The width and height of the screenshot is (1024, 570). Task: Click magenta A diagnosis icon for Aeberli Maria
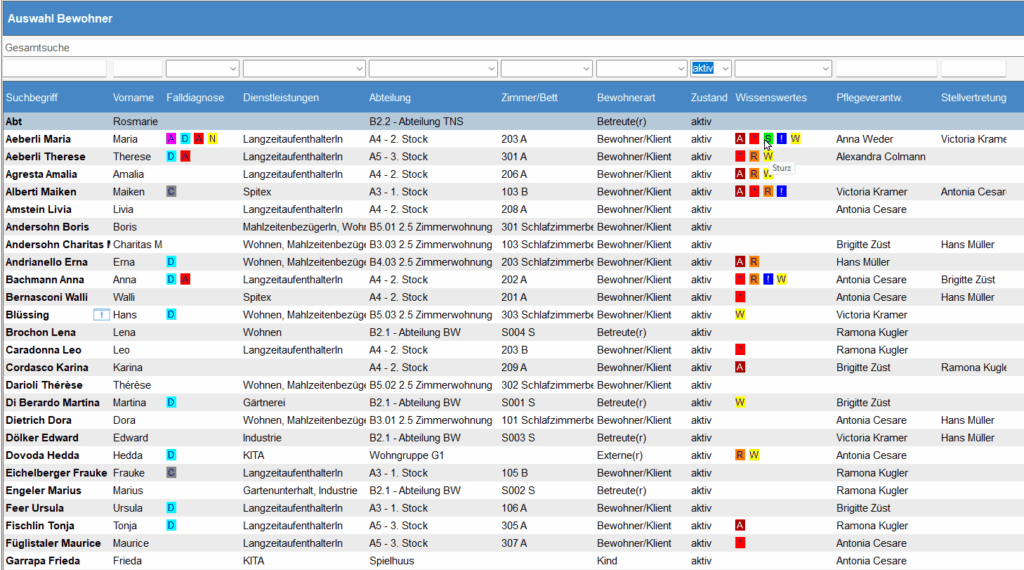click(x=172, y=139)
